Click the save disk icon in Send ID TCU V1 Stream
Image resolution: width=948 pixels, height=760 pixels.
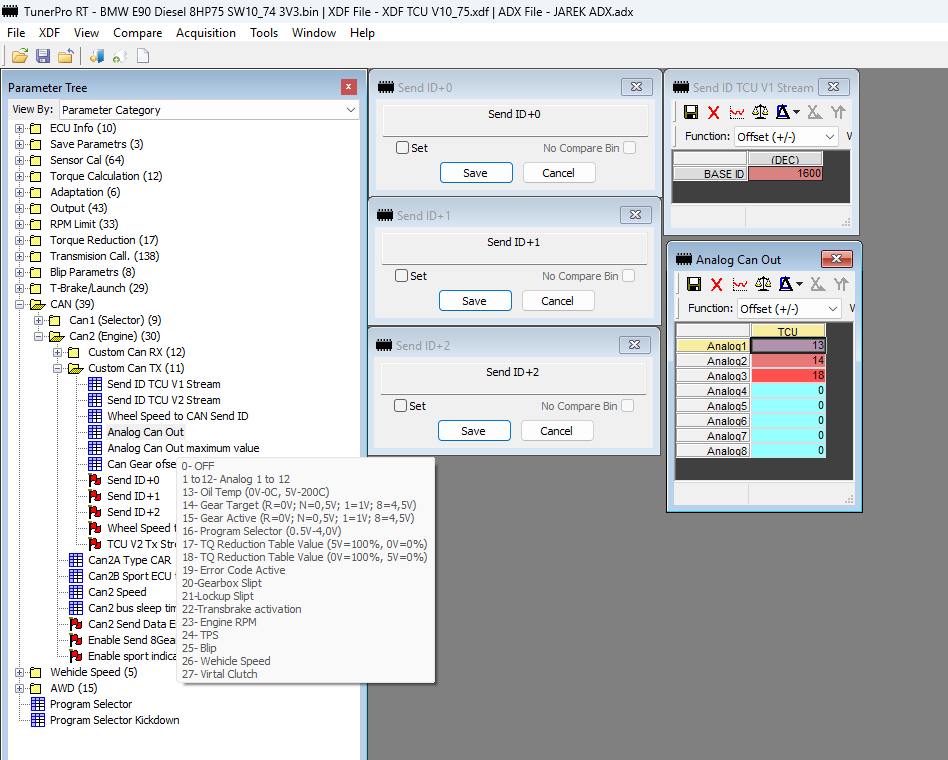(690, 112)
